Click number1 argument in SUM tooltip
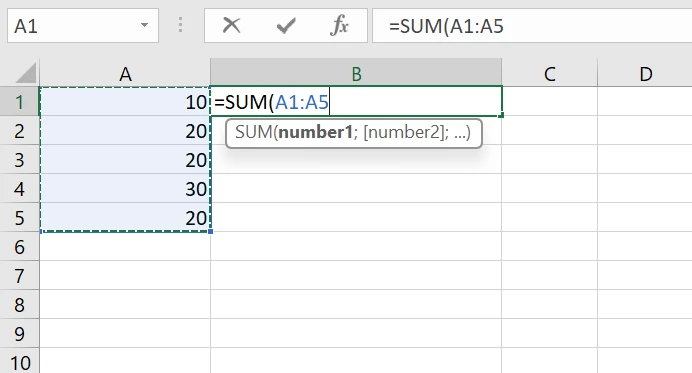692x373 pixels. tap(316, 132)
